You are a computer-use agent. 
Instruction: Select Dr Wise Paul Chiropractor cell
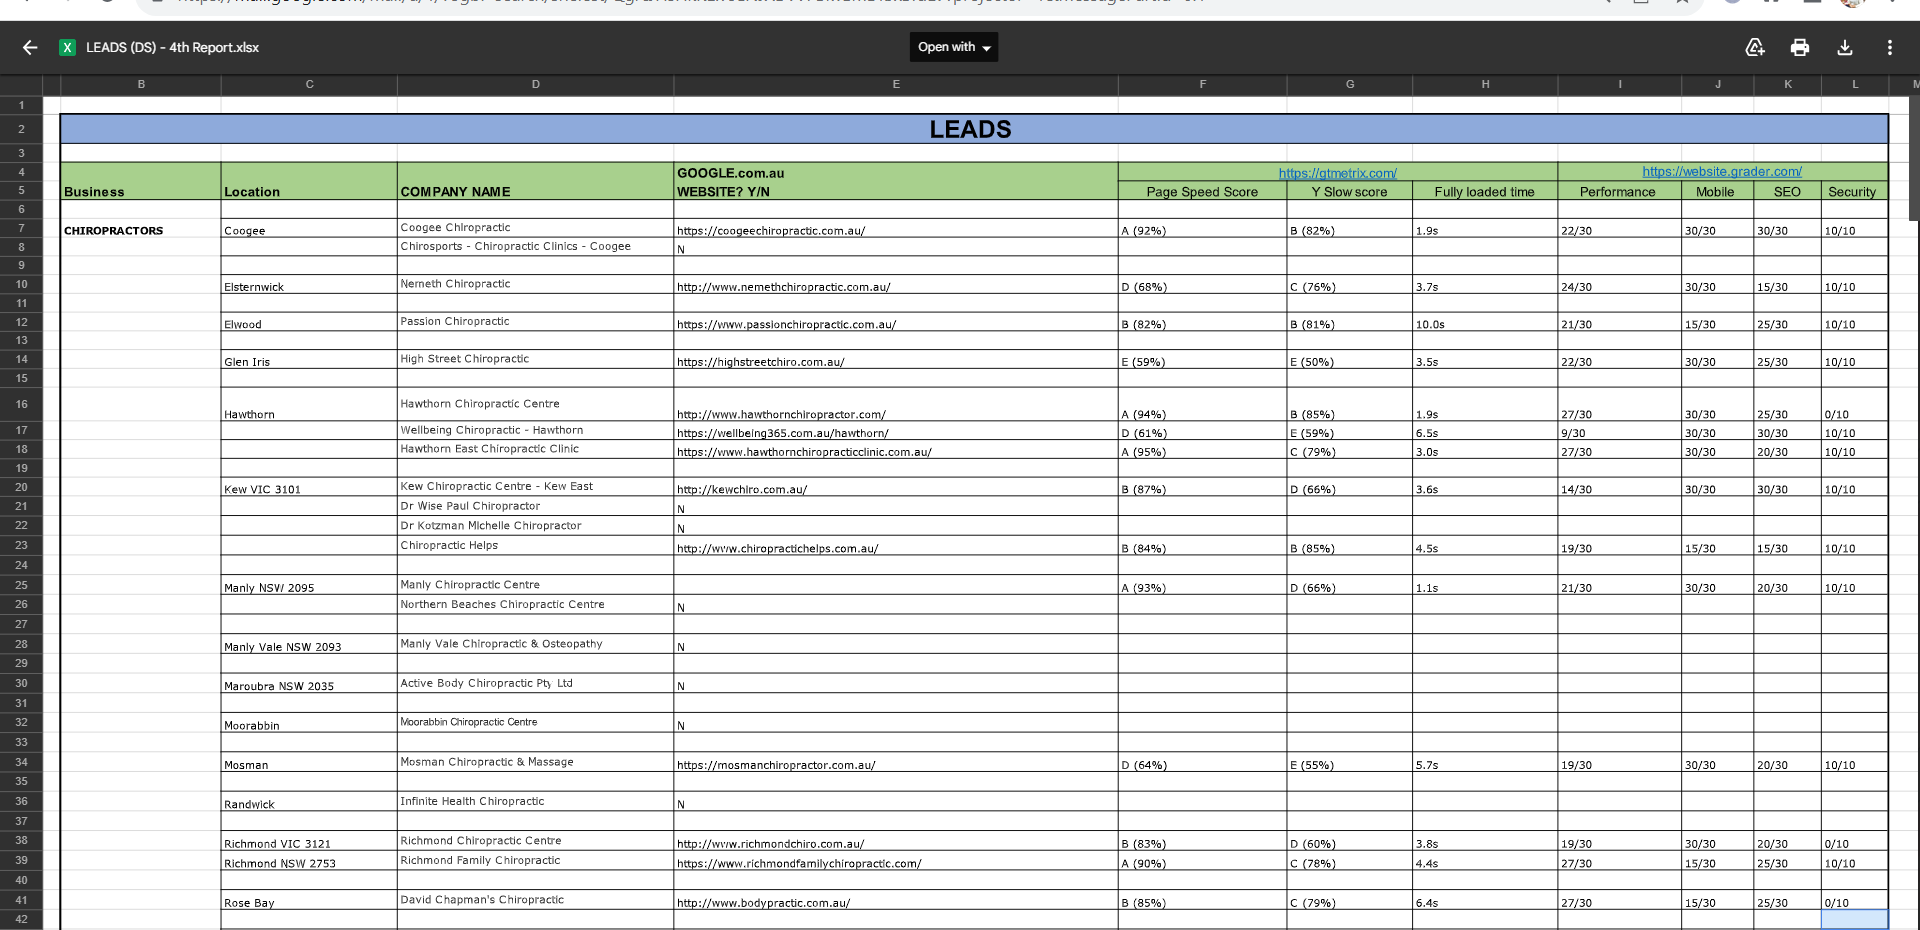(535, 506)
